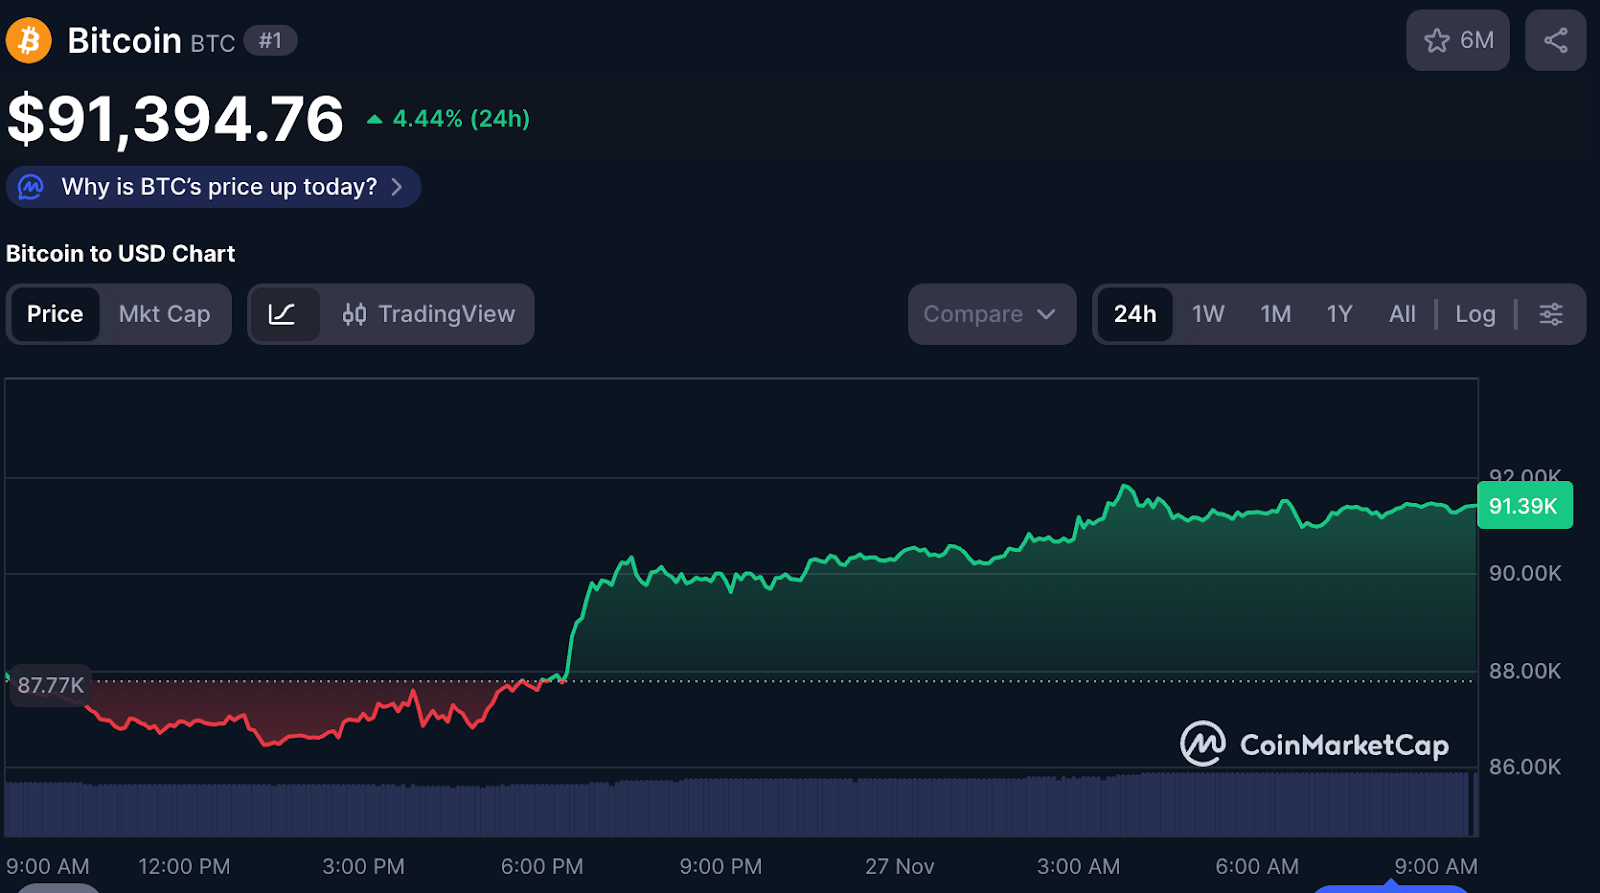Click the share icon button

pyautogui.click(x=1555, y=41)
